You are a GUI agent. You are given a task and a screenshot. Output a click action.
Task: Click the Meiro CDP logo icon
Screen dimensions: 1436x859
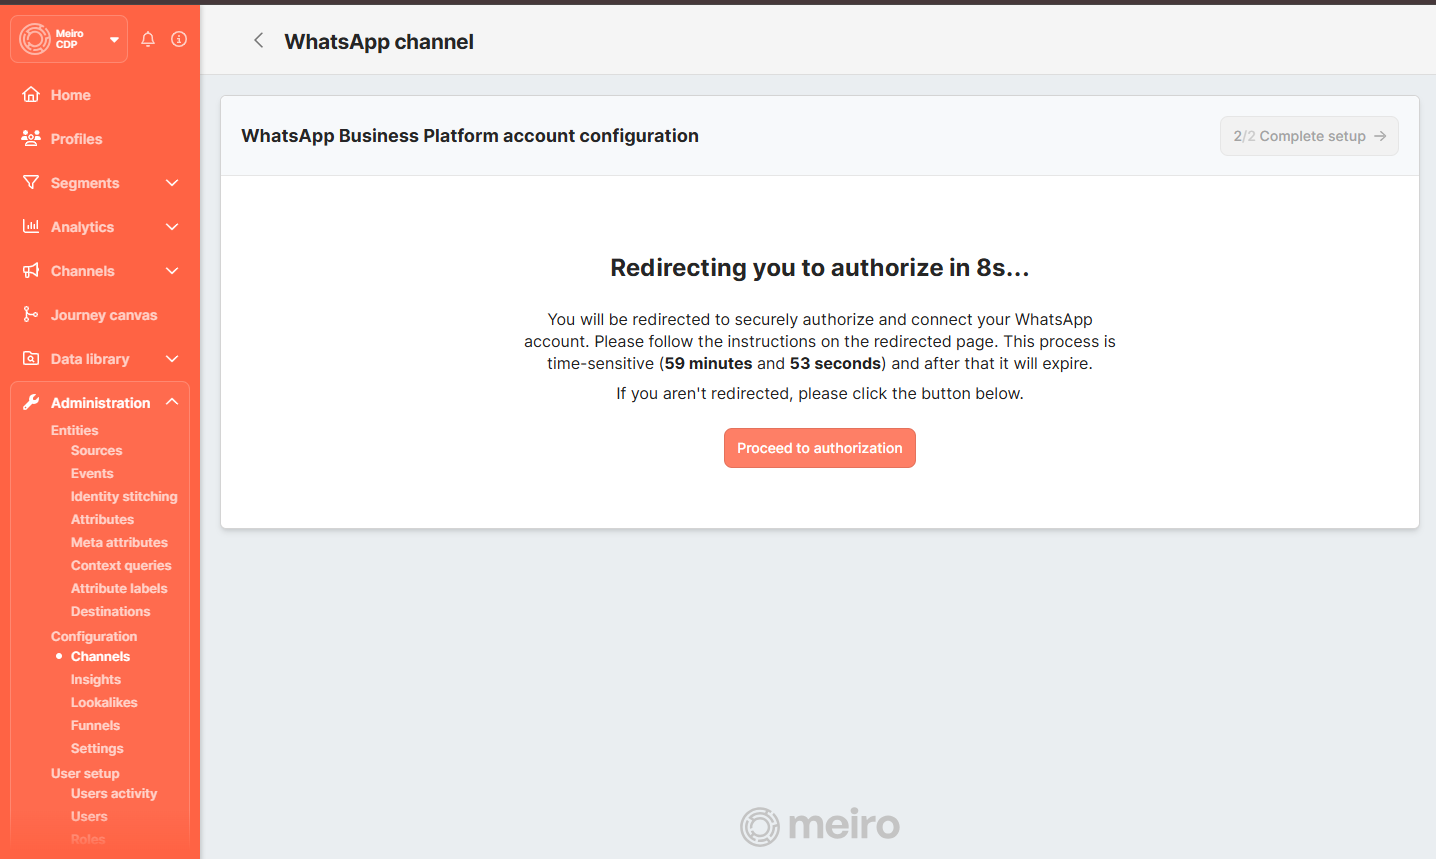(35, 39)
